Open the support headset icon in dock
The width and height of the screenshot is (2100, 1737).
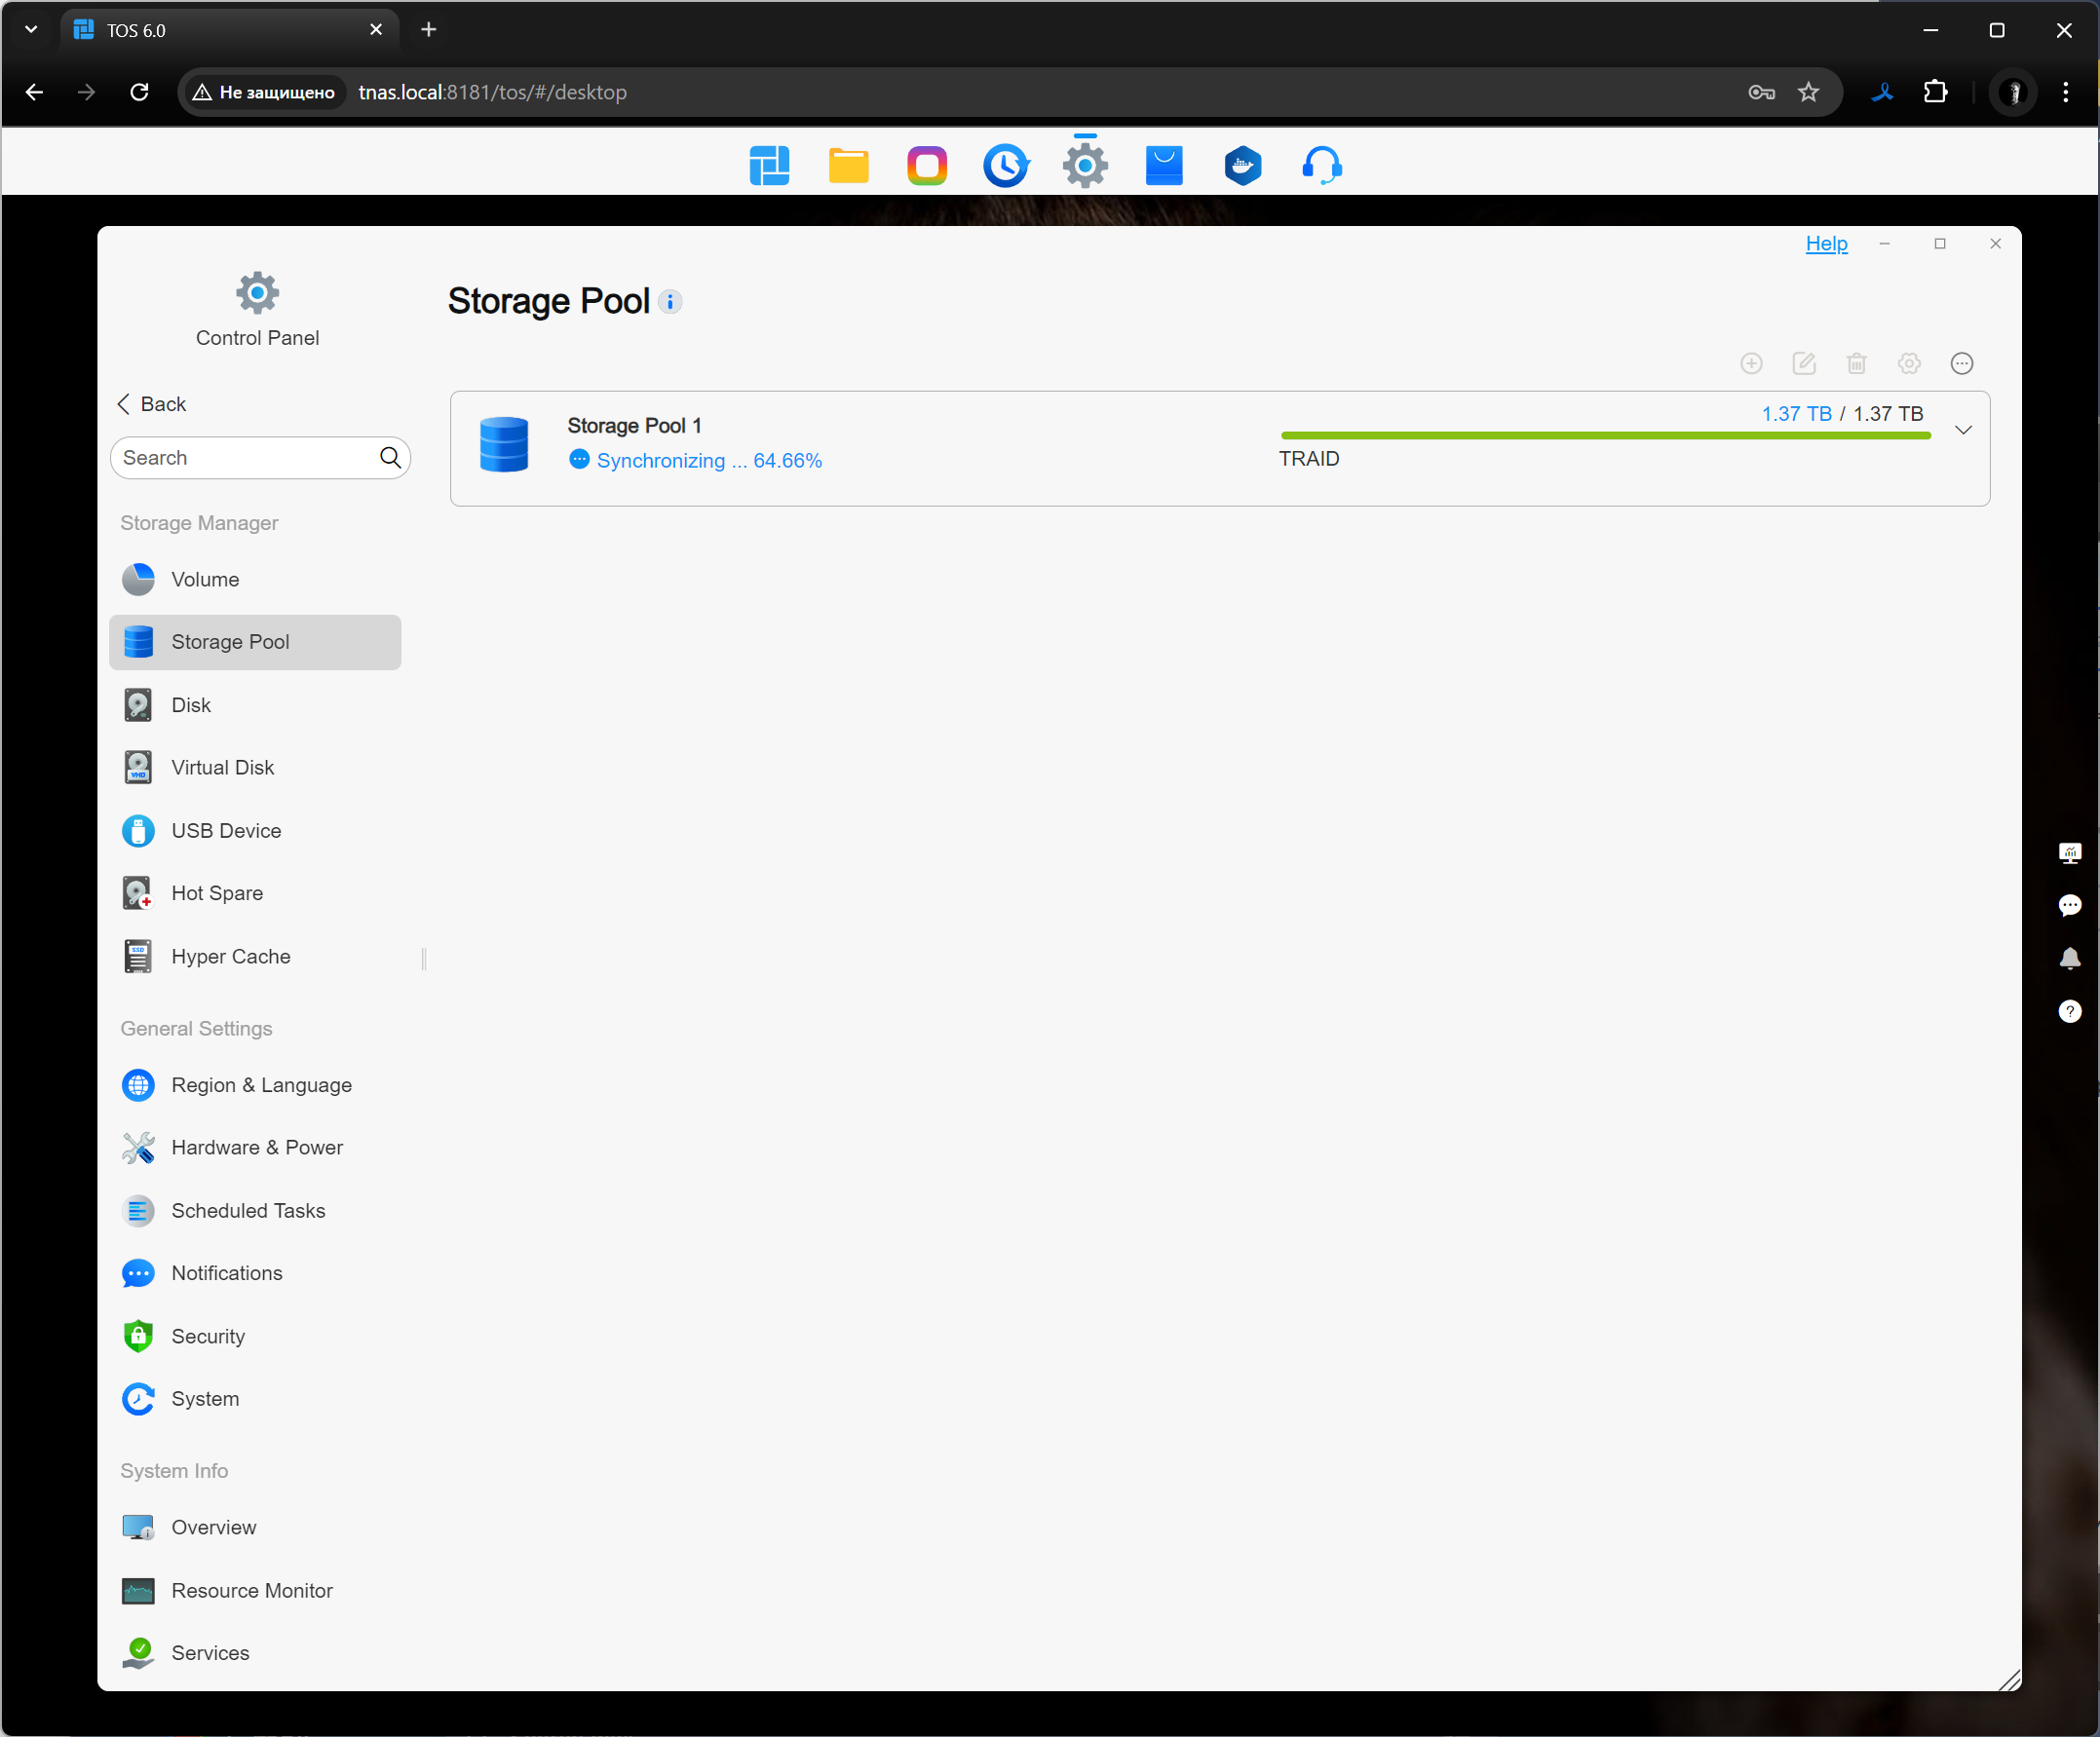[x=1322, y=165]
